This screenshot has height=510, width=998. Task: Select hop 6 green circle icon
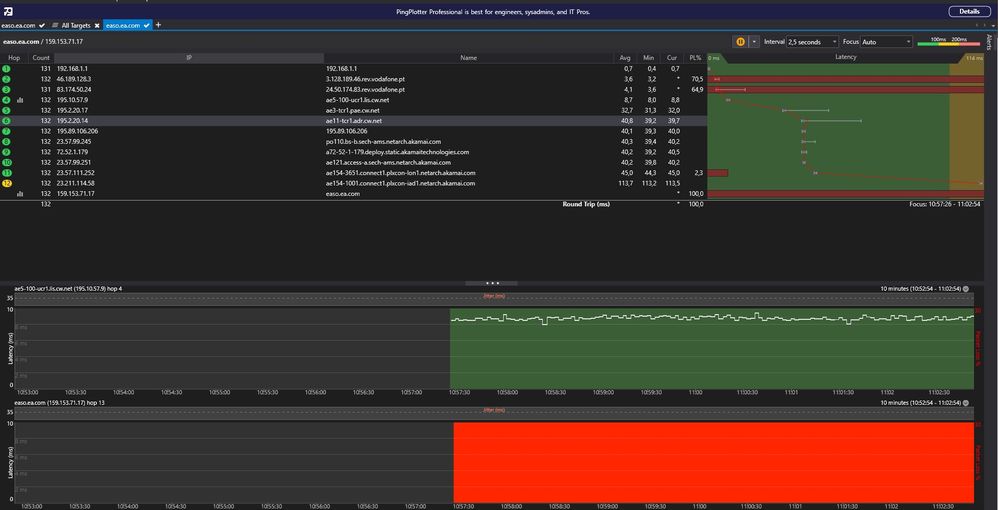(7, 120)
